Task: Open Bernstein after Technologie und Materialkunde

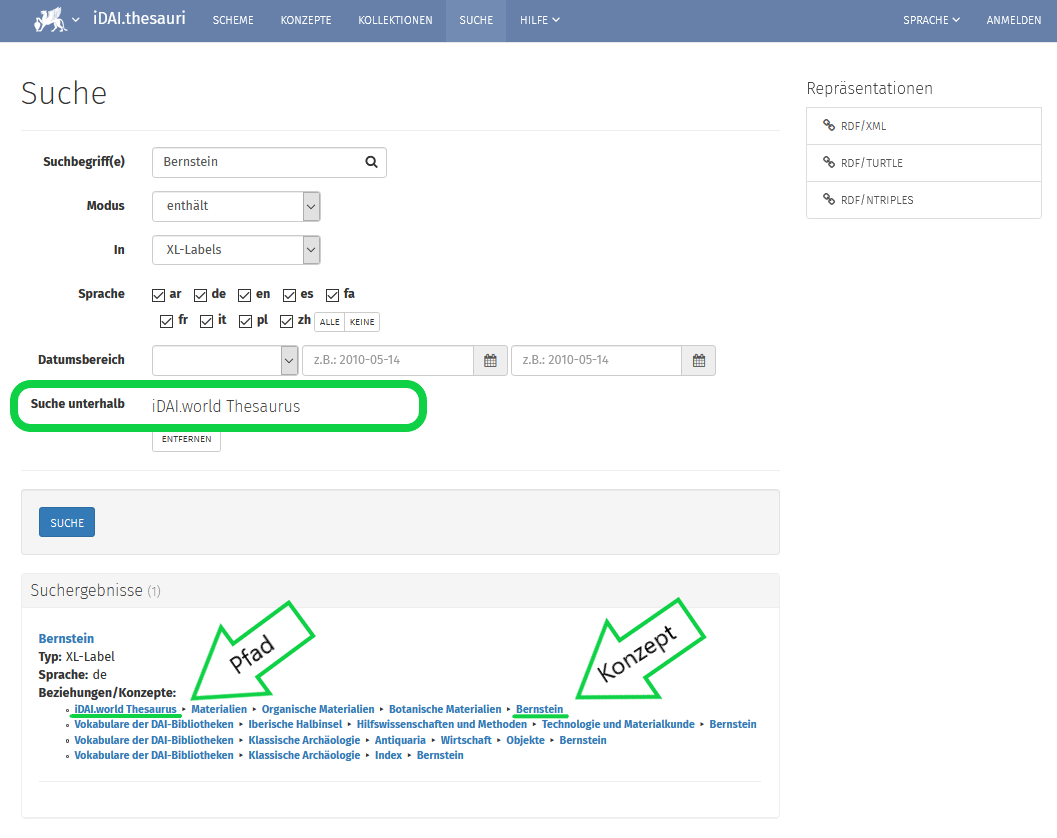Action: tap(733, 724)
